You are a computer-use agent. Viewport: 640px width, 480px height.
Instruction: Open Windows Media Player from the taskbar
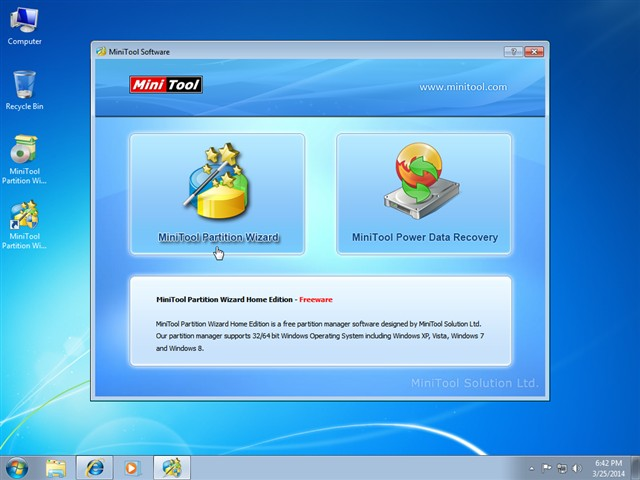pos(131,468)
